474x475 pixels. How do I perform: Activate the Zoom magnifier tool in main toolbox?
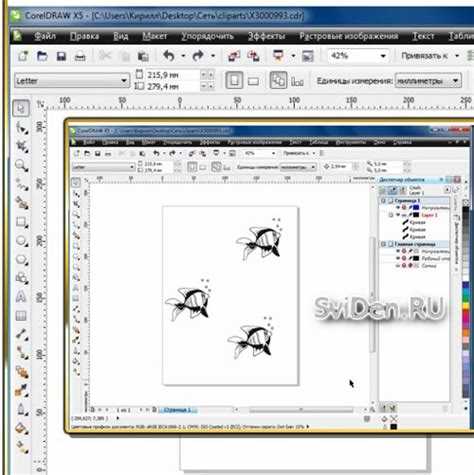(22, 165)
